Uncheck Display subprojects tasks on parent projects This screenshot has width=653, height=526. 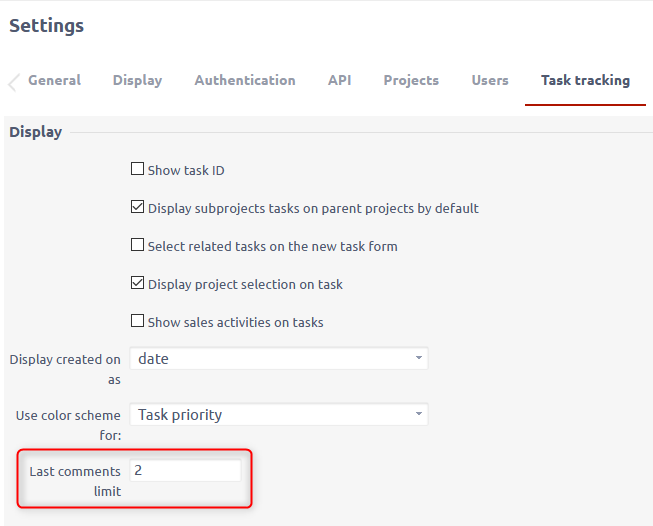point(137,208)
